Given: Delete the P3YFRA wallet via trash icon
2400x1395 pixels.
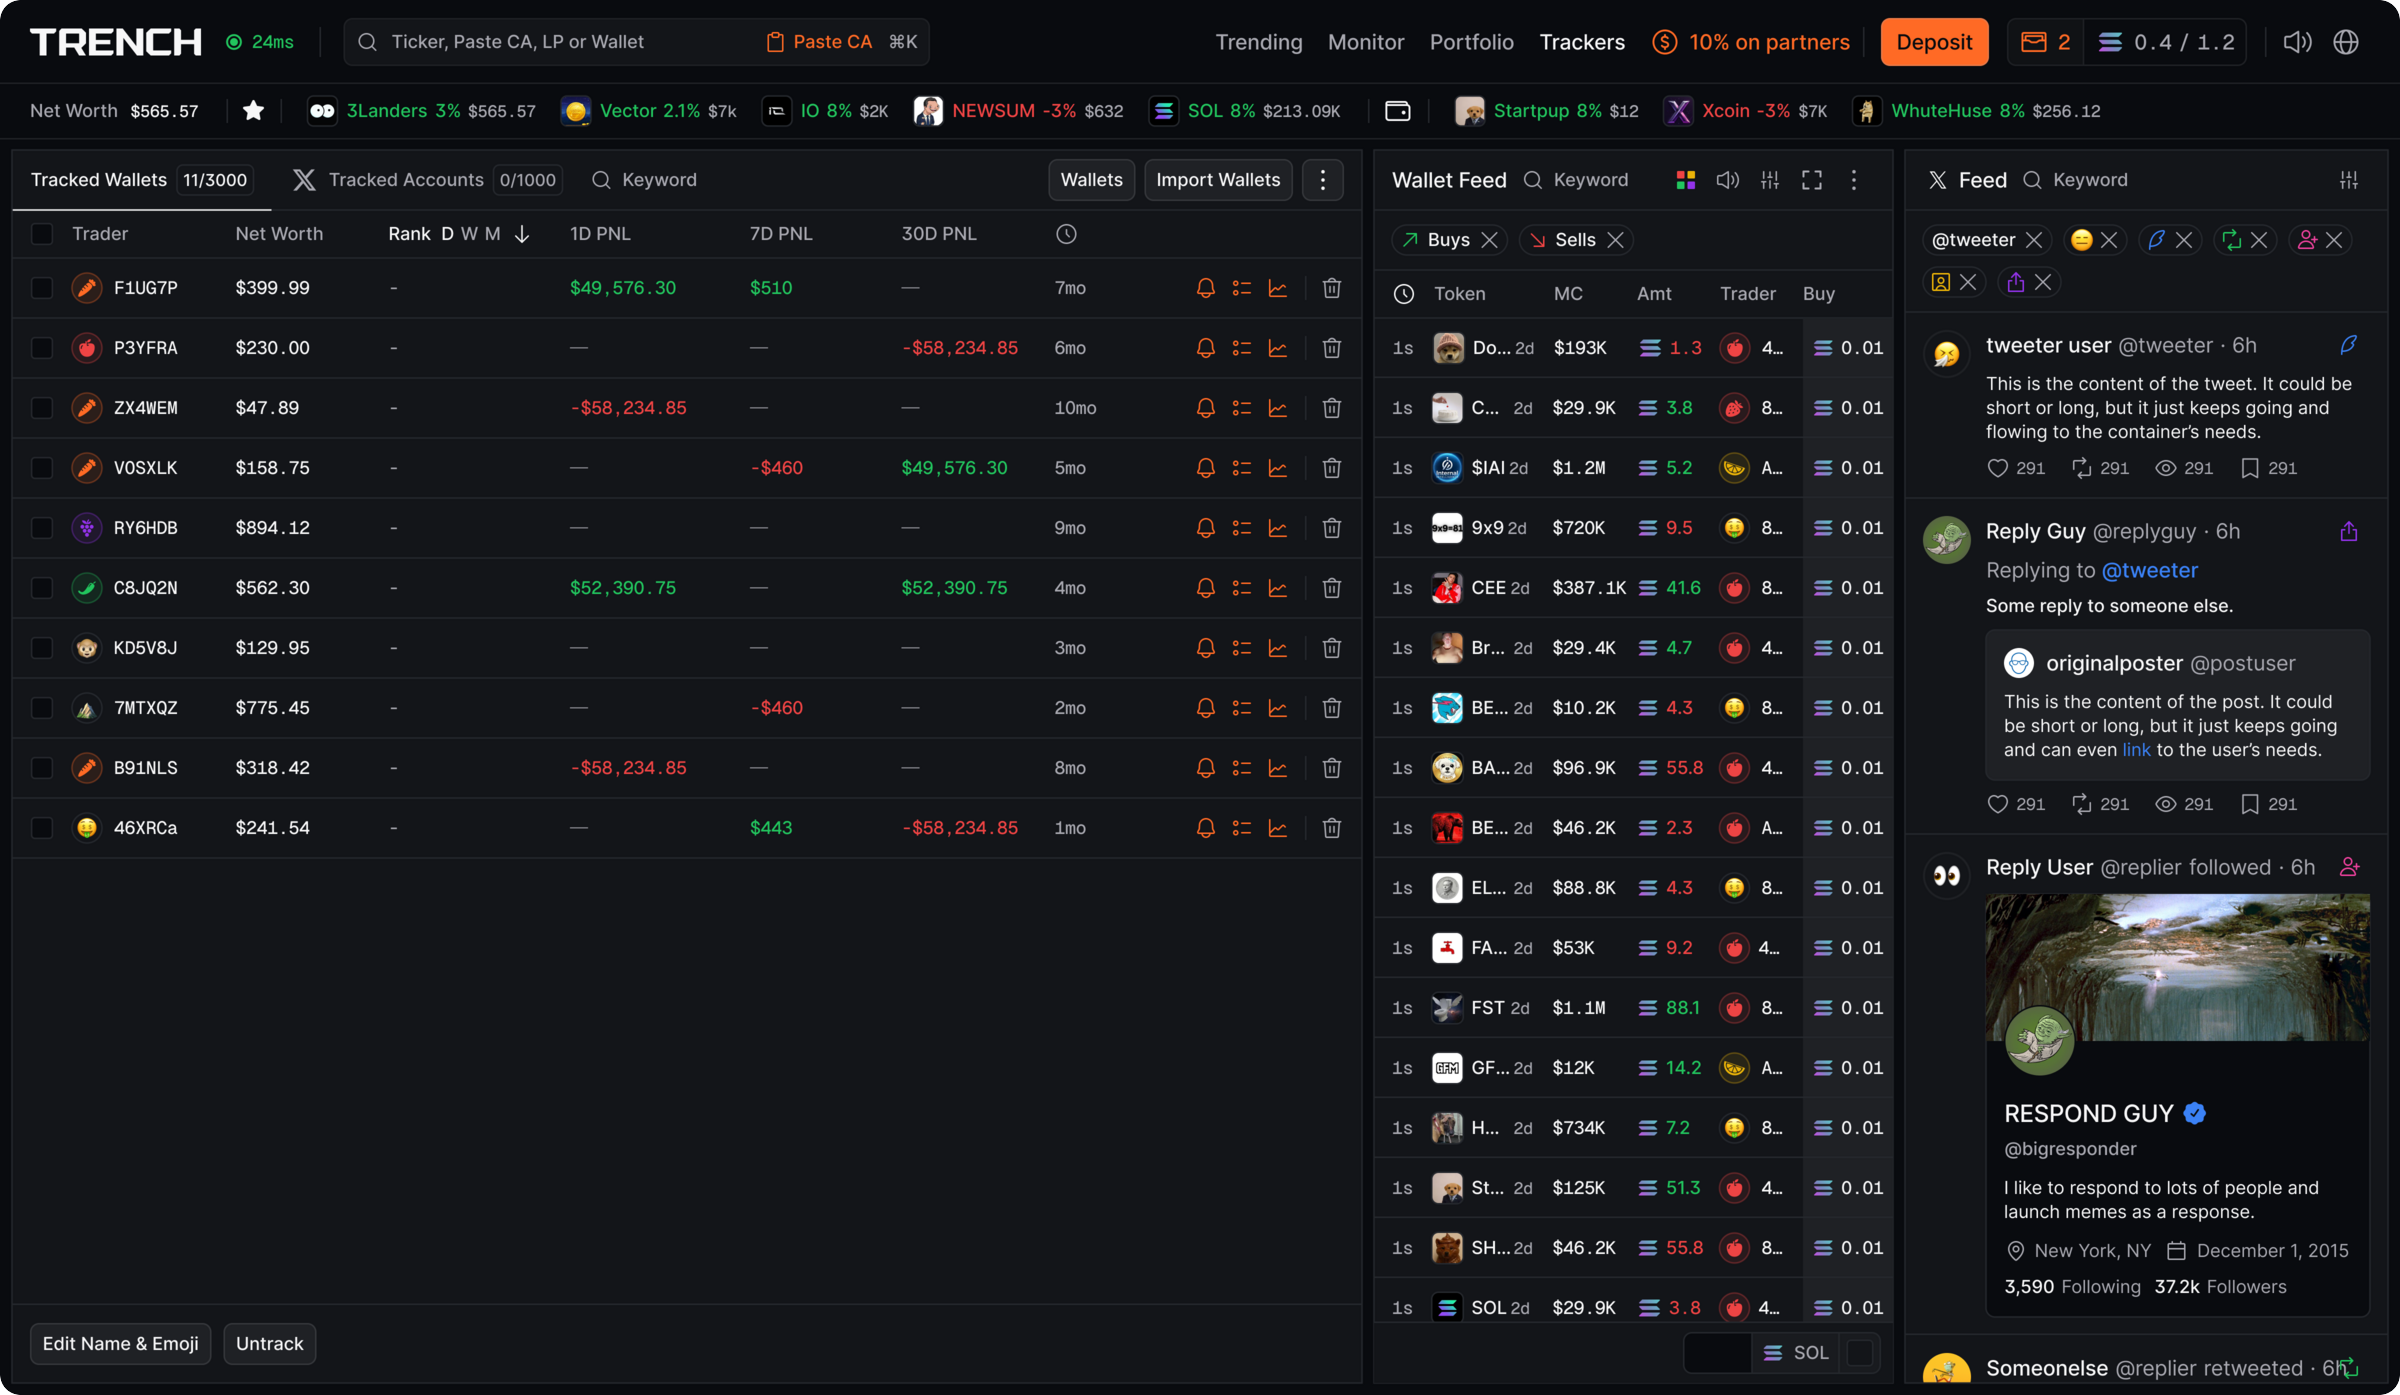Looking at the screenshot, I should 1331,348.
